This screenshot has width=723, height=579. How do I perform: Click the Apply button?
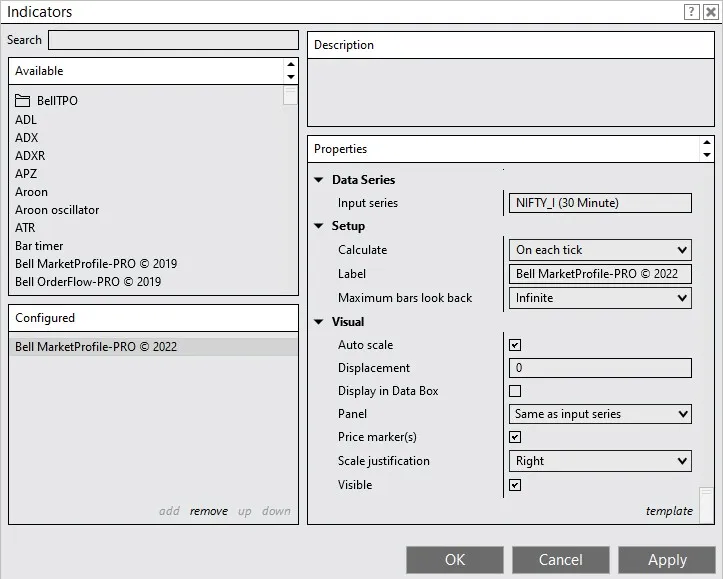click(x=667, y=560)
